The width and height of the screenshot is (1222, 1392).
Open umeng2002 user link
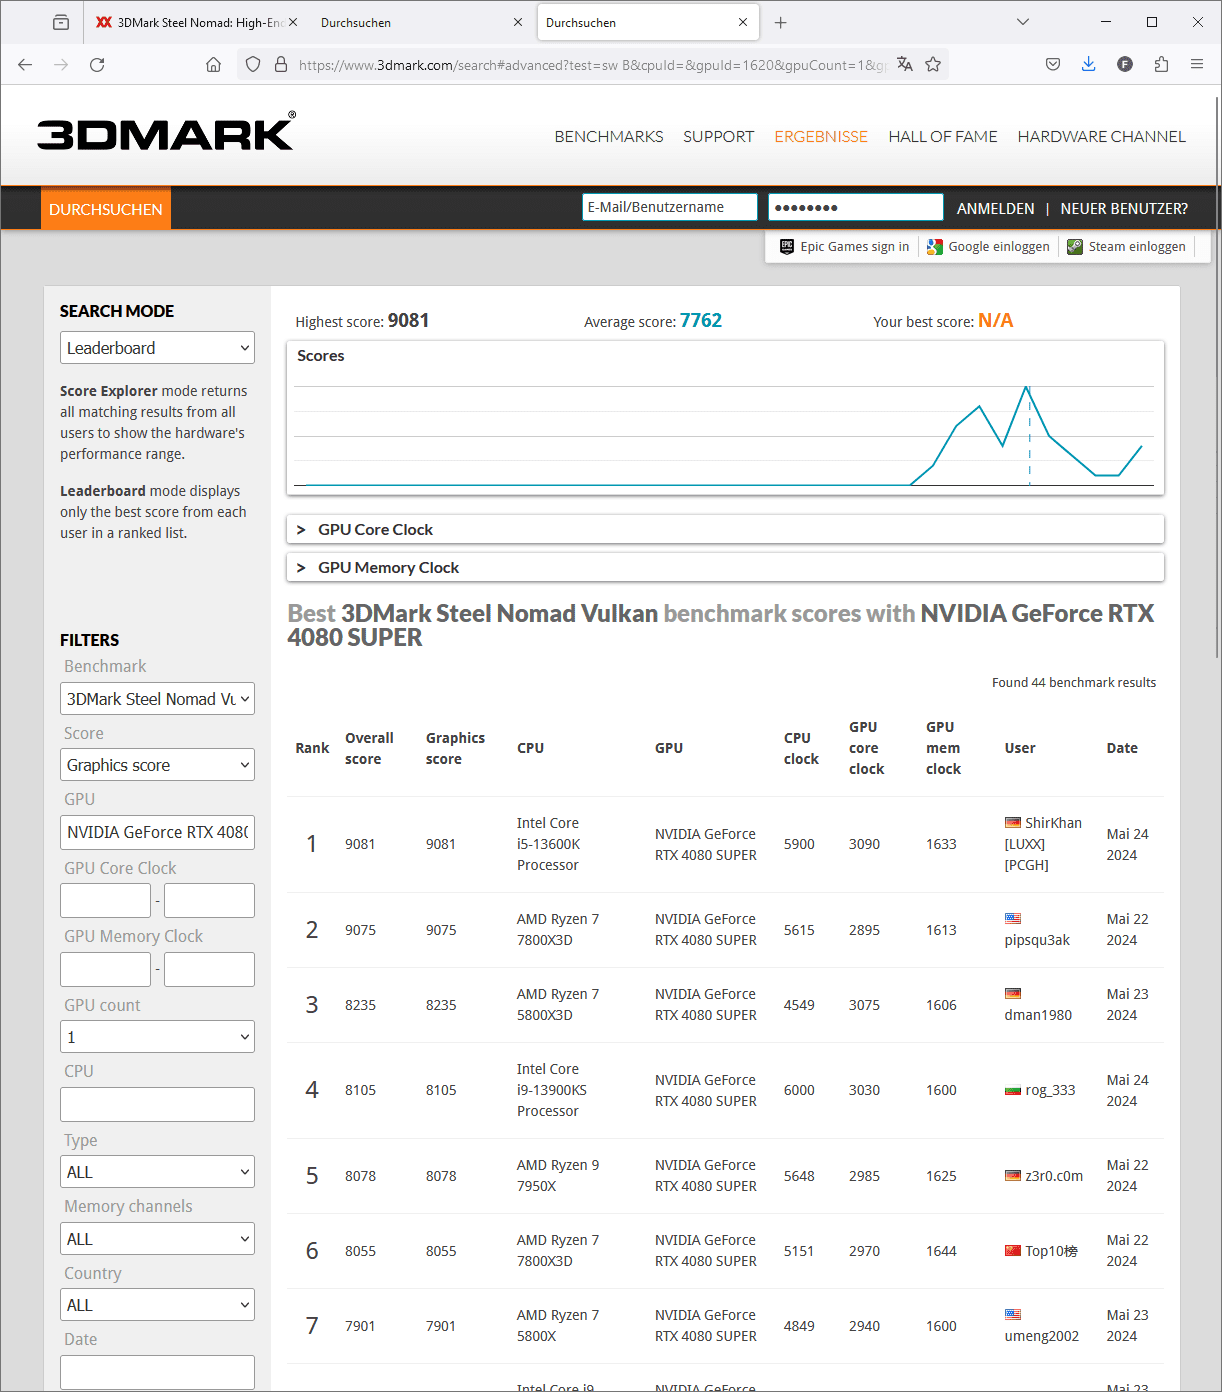pos(1041,1336)
